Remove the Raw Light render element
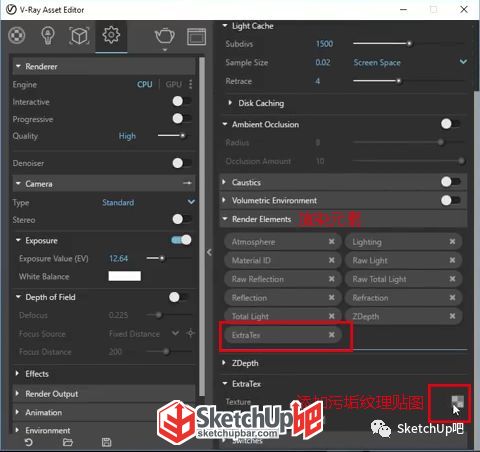Image resolution: width=480 pixels, height=452 pixels. [452, 260]
